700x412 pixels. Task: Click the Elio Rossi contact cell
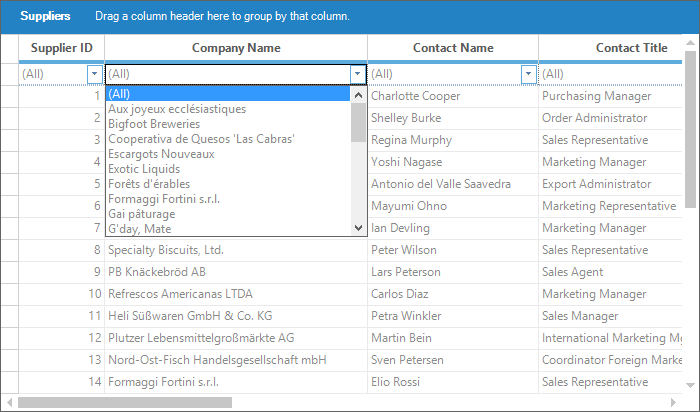point(453,382)
